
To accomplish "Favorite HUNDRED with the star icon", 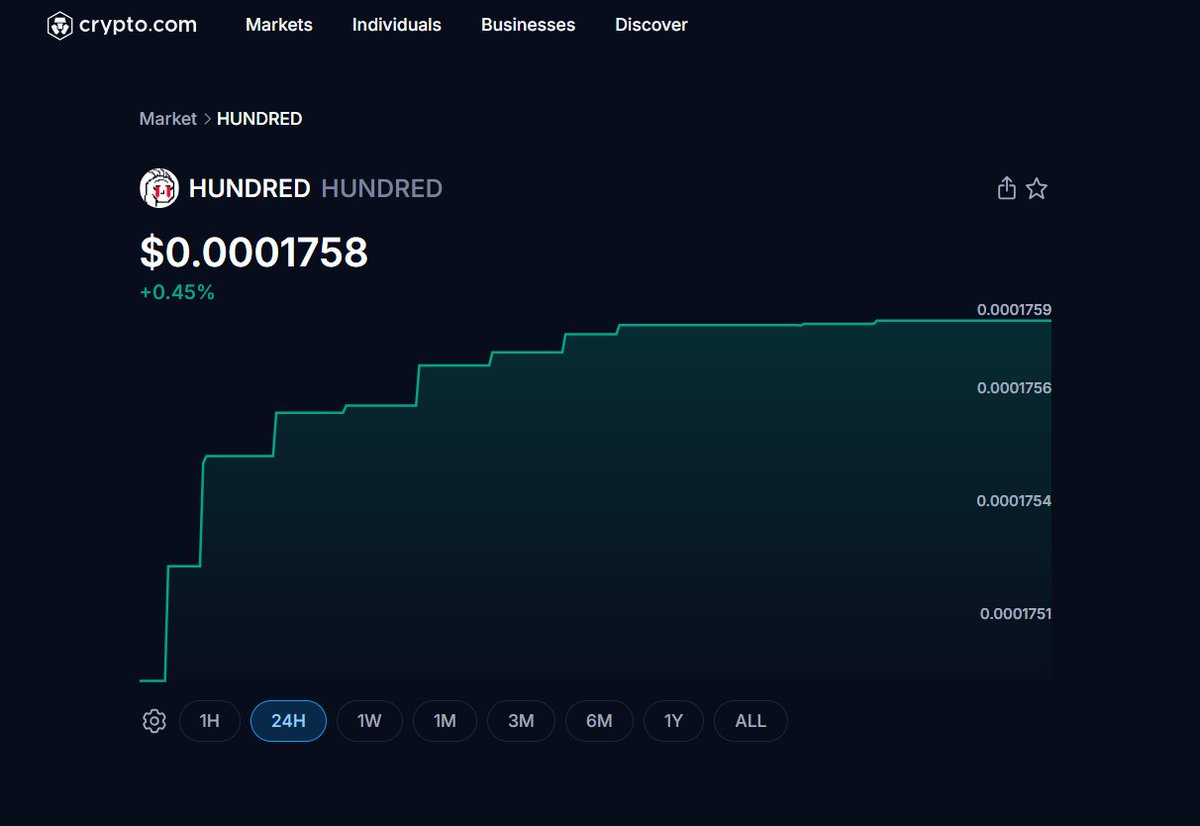I will (x=1037, y=188).
